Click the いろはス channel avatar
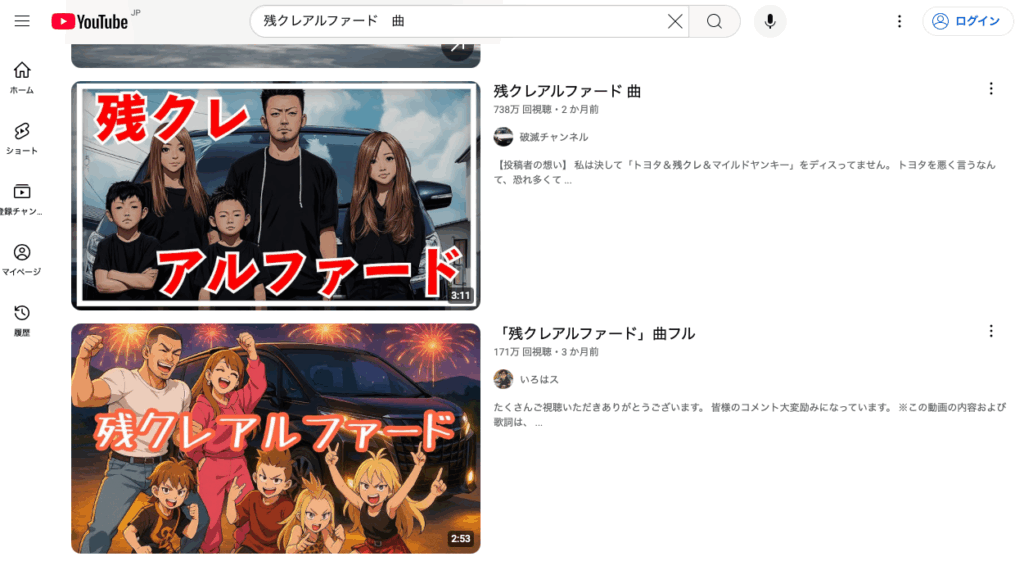This screenshot has height=561, width=1024. tap(503, 379)
